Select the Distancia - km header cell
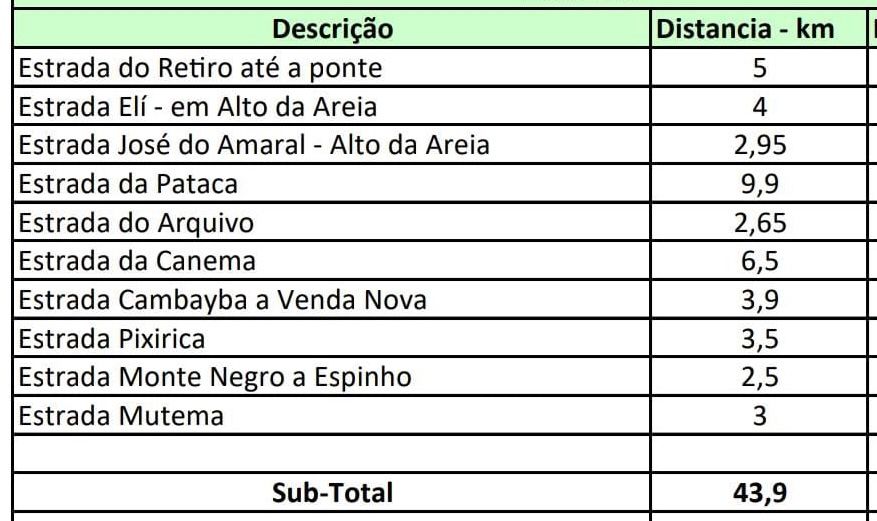The height and width of the screenshot is (521, 877). coord(759,29)
